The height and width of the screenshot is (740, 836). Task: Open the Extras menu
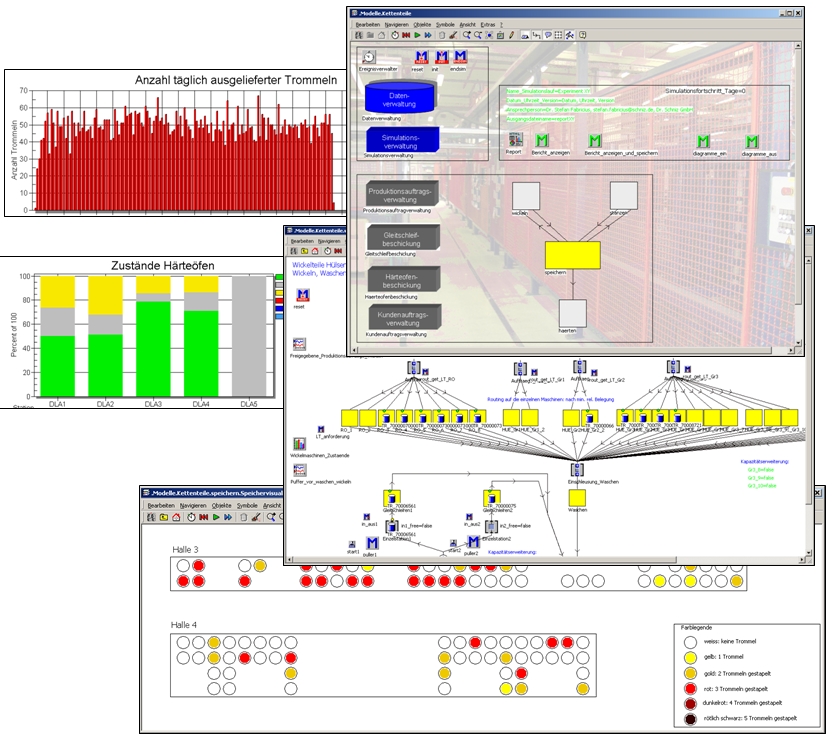(487, 24)
